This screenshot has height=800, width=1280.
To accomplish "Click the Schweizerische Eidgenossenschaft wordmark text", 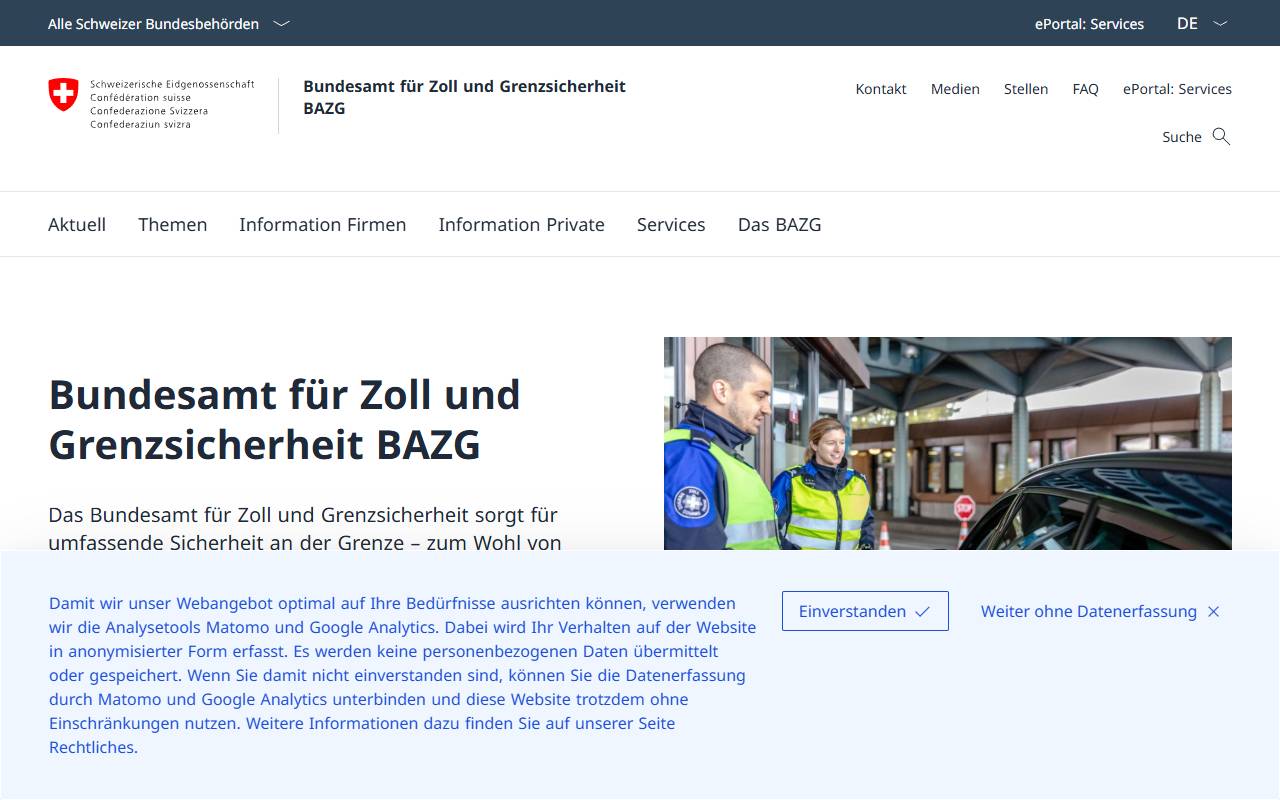I will click(x=172, y=105).
